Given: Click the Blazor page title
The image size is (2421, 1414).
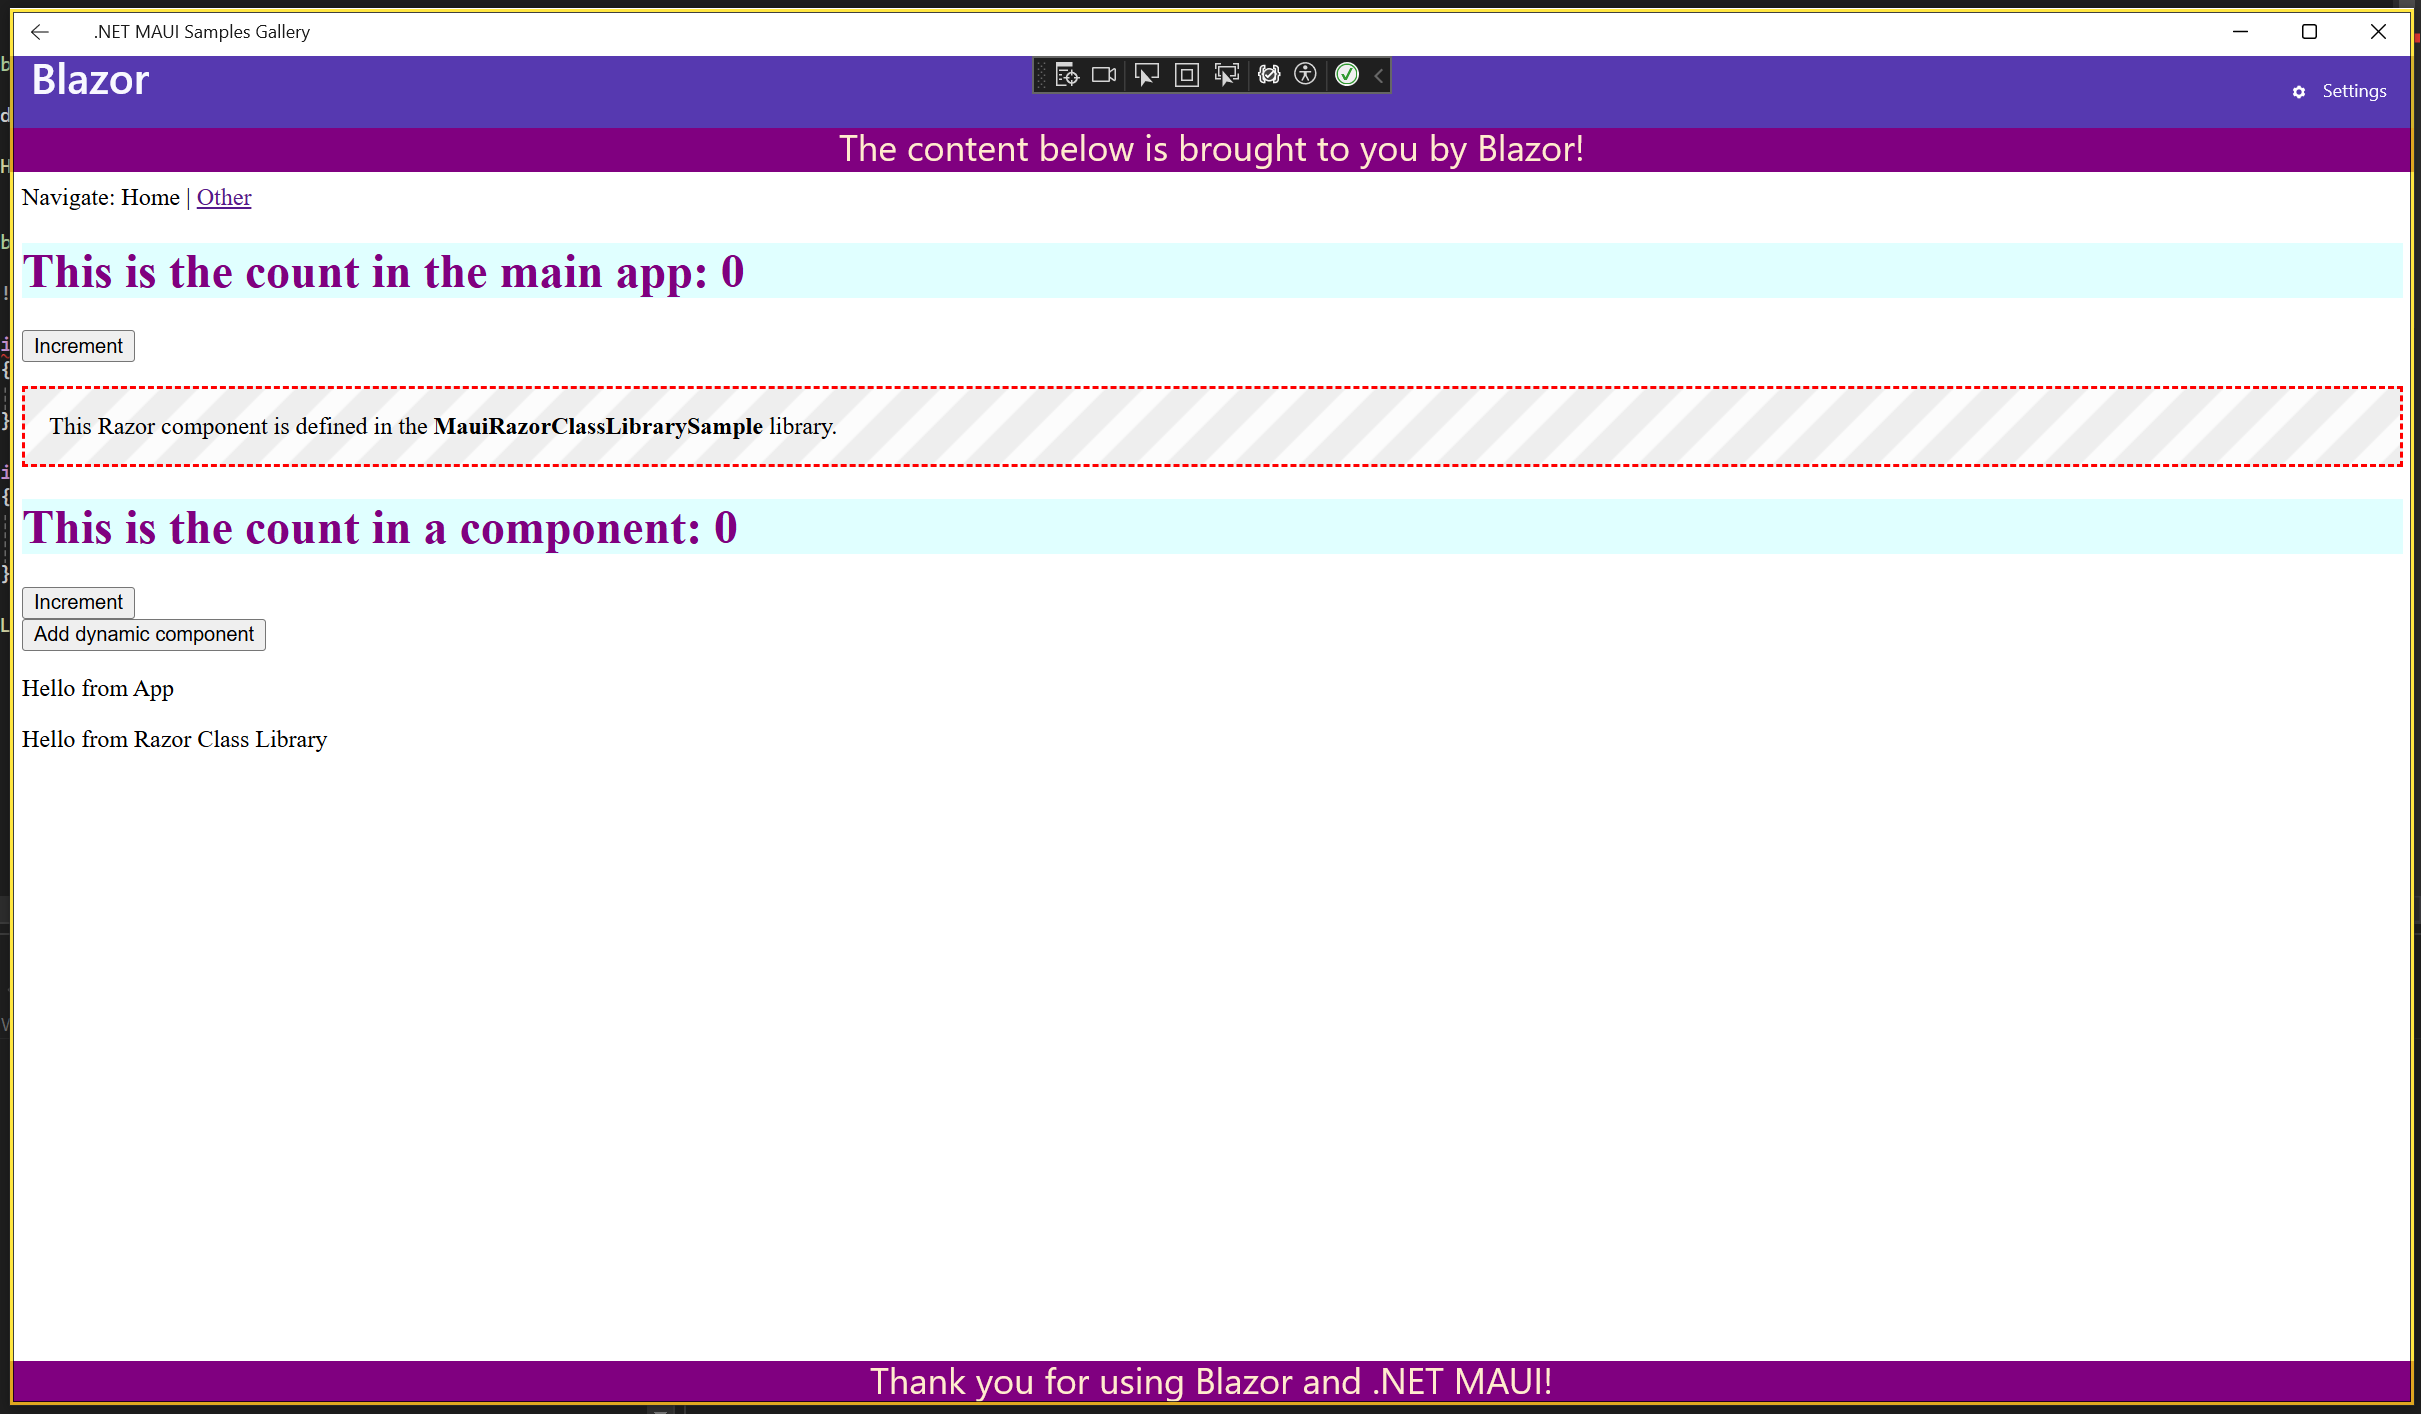Looking at the screenshot, I should pos(90,80).
